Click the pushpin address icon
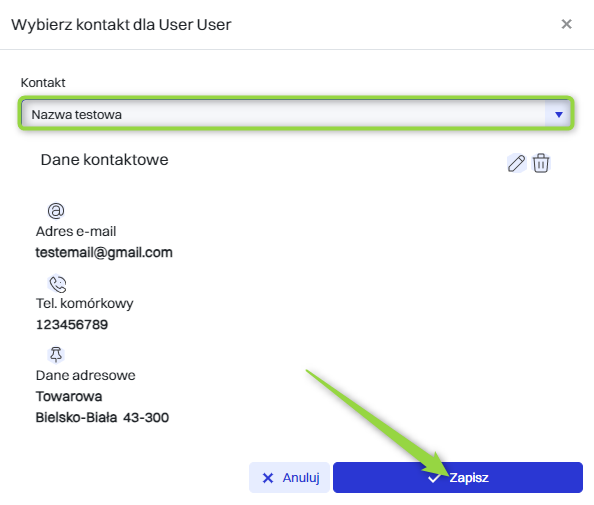 point(56,355)
